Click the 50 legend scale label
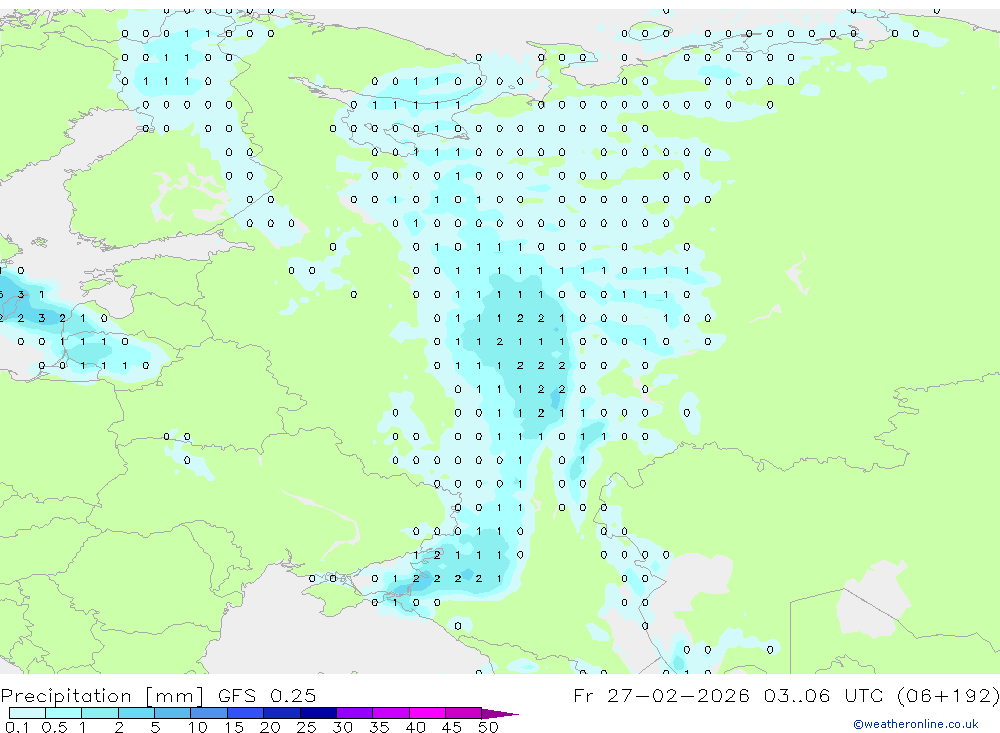1000x733 pixels. click(x=488, y=727)
